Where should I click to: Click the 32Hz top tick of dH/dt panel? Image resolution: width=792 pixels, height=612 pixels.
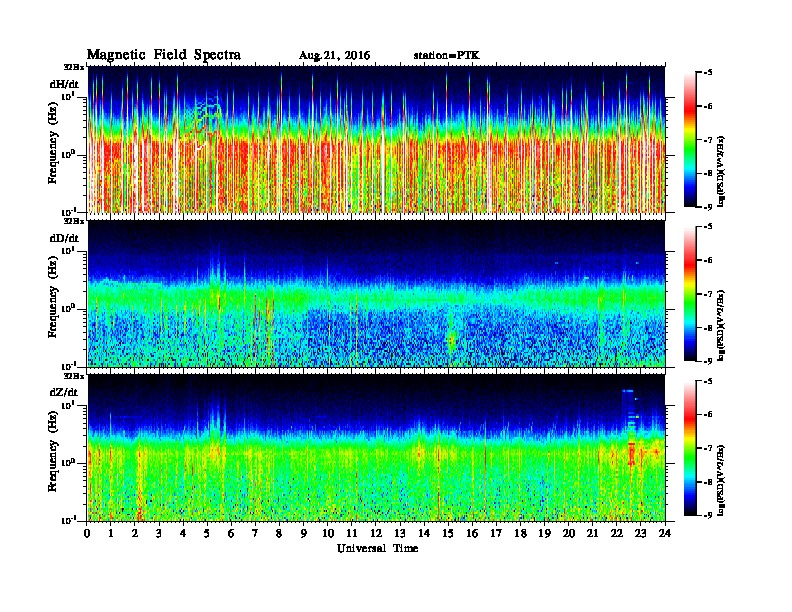point(74,67)
